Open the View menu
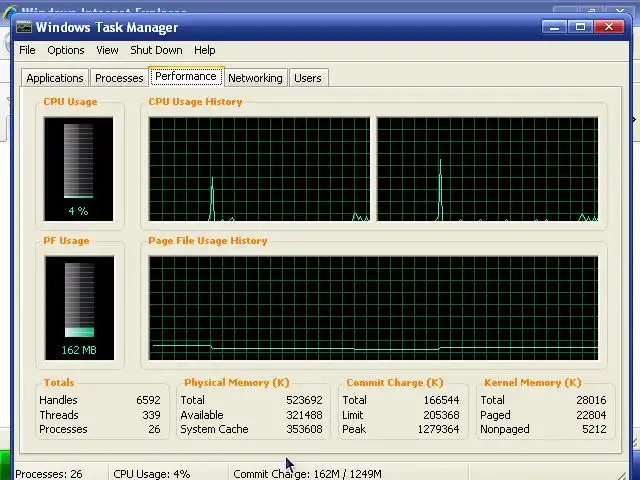The image size is (640, 480). click(107, 50)
